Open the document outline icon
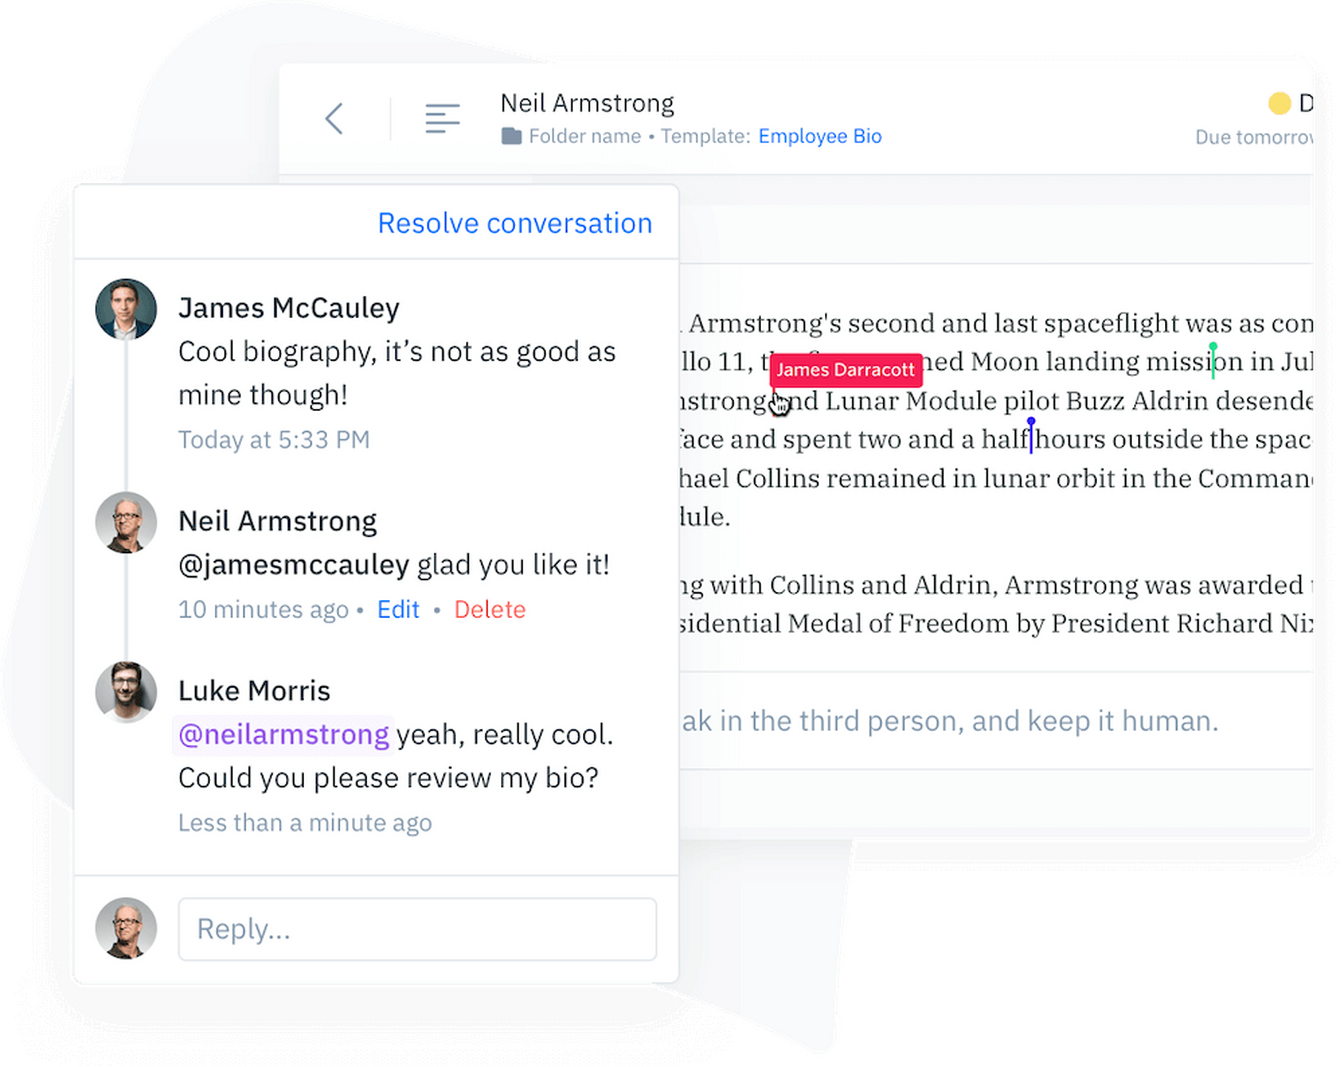The image size is (1344, 1067). click(x=442, y=118)
